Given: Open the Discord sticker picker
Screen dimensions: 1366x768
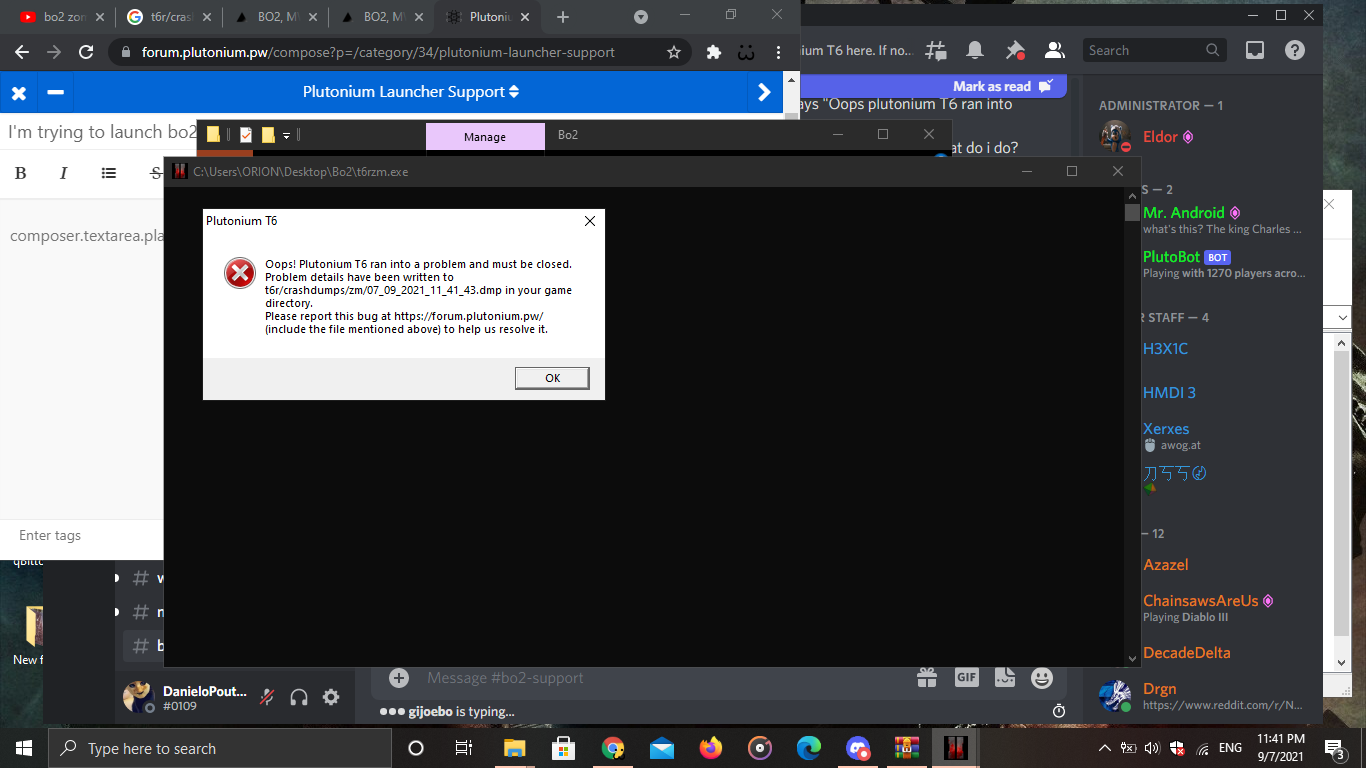Looking at the screenshot, I should tap(1004, 678).
